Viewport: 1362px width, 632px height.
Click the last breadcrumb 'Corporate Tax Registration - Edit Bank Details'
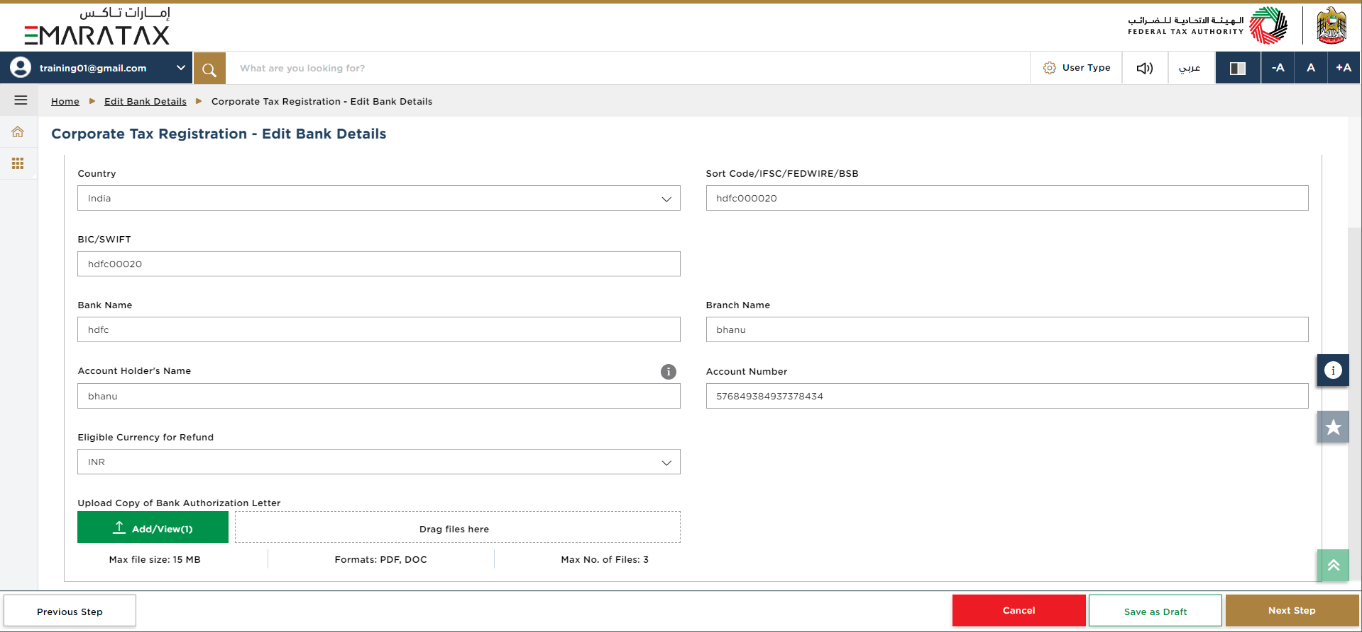322,101
